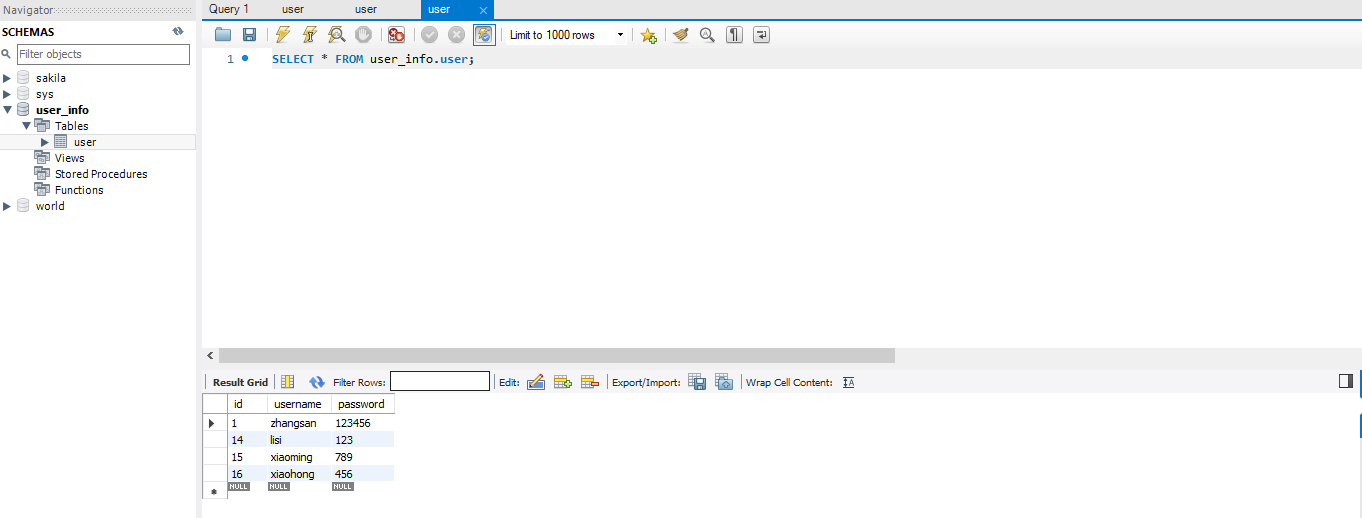Select Stored Procedures node

101,174
